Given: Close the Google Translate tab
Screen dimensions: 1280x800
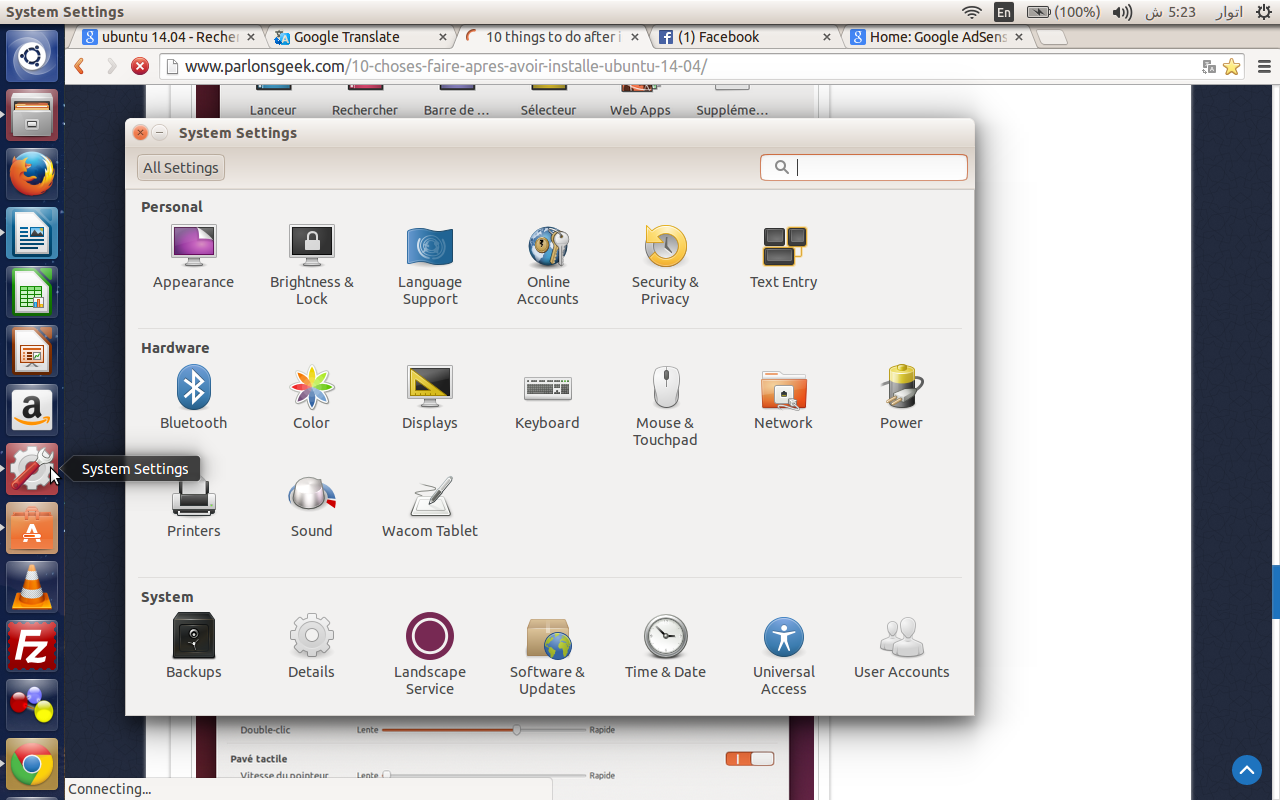Looking at the screenshot, I should pos(443,37).
